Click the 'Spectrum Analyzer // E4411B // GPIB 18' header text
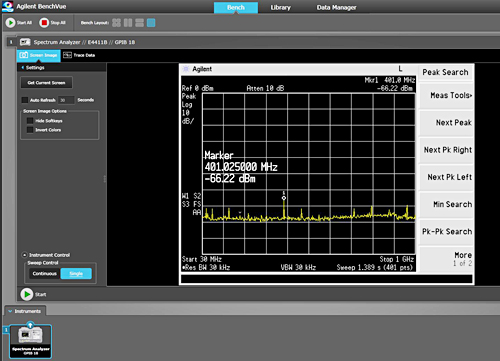 pyautogui.click(x=84, y=42)
